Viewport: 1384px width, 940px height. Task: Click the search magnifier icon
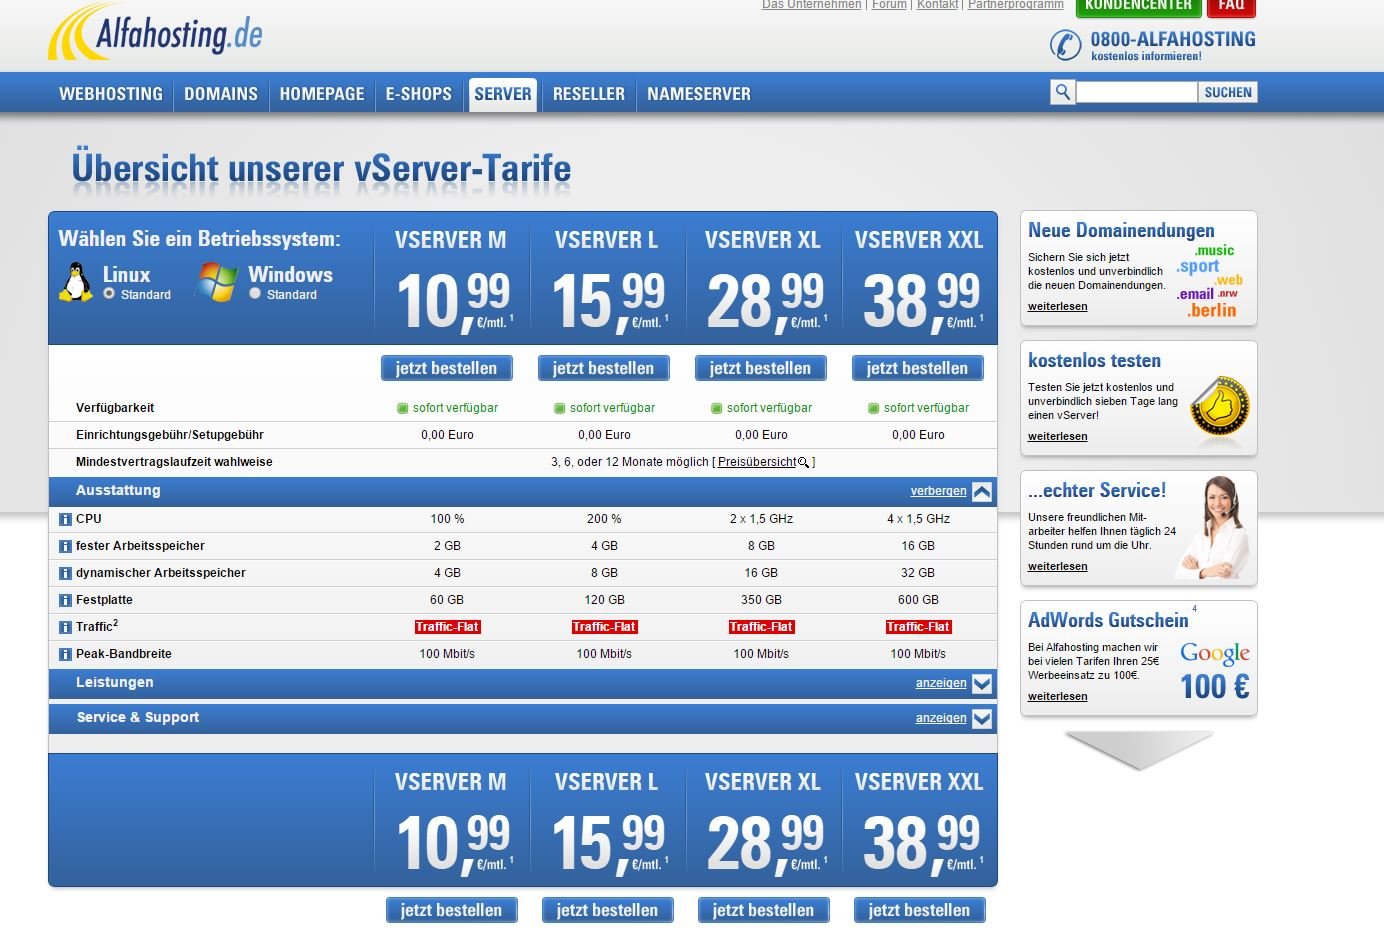[x=1062, y=92]
